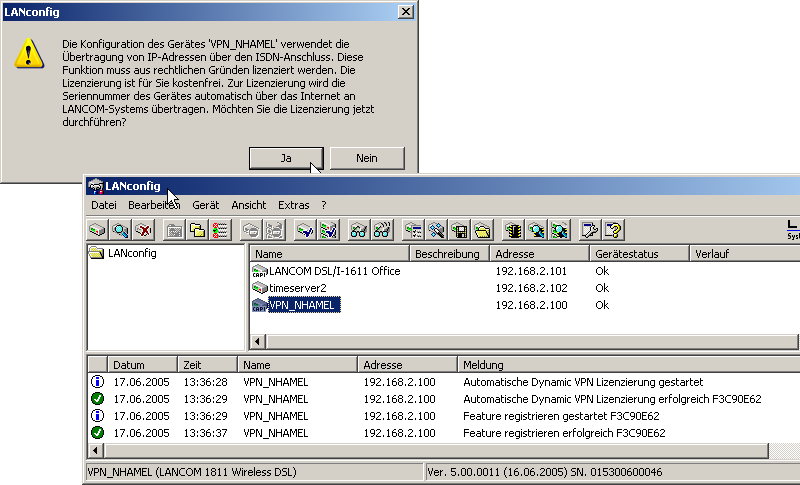
Task: Select LANCOM DSL/I-1611 Office device
Action: 334,271
